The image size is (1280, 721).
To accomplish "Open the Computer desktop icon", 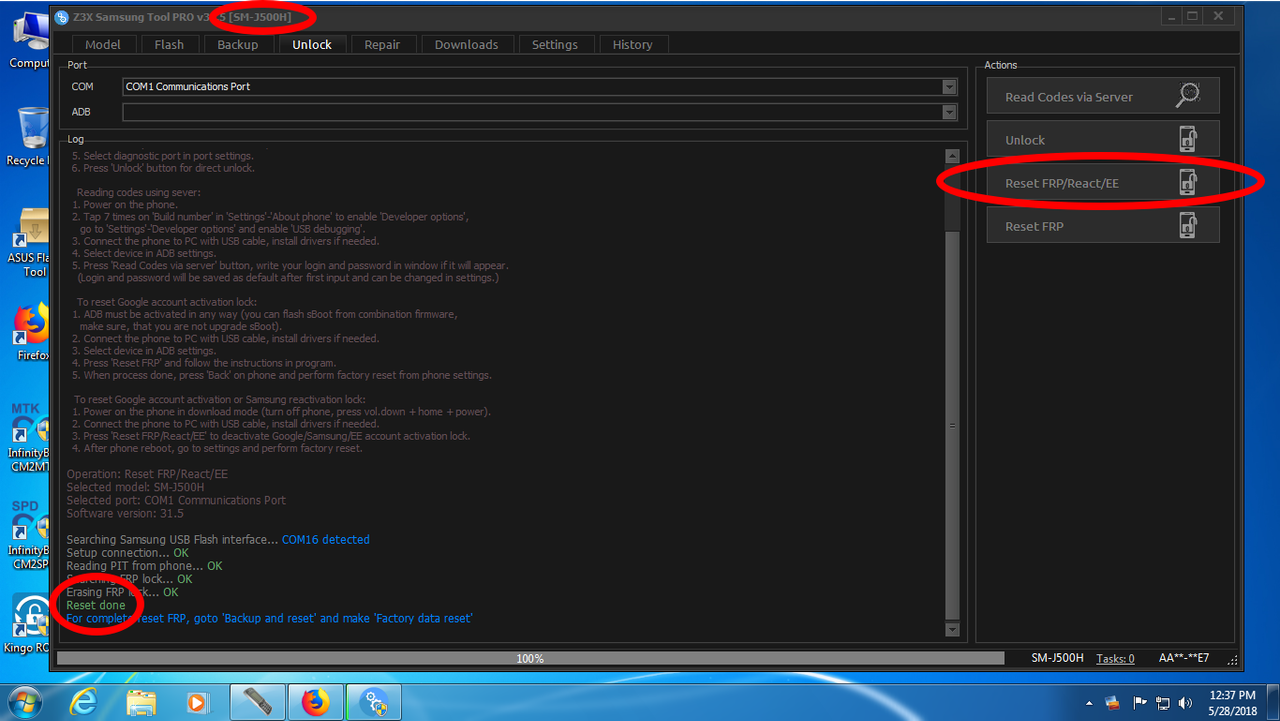I will 28,42.
